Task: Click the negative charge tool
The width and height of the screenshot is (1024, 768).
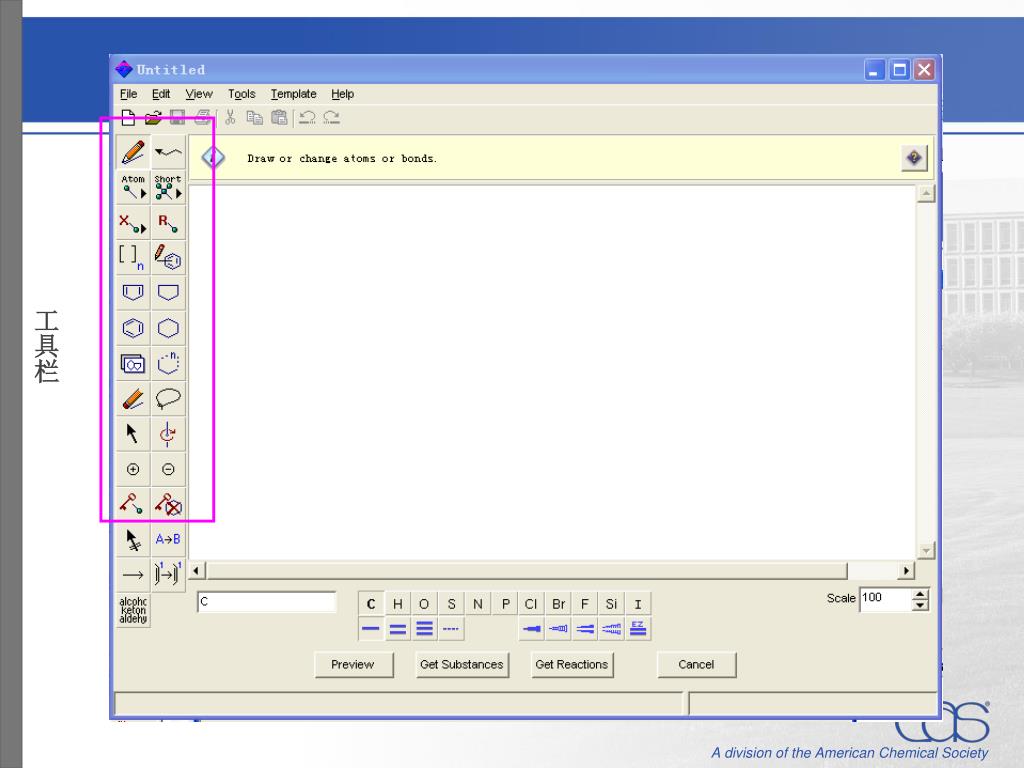Action: click(x=168, y=469)
